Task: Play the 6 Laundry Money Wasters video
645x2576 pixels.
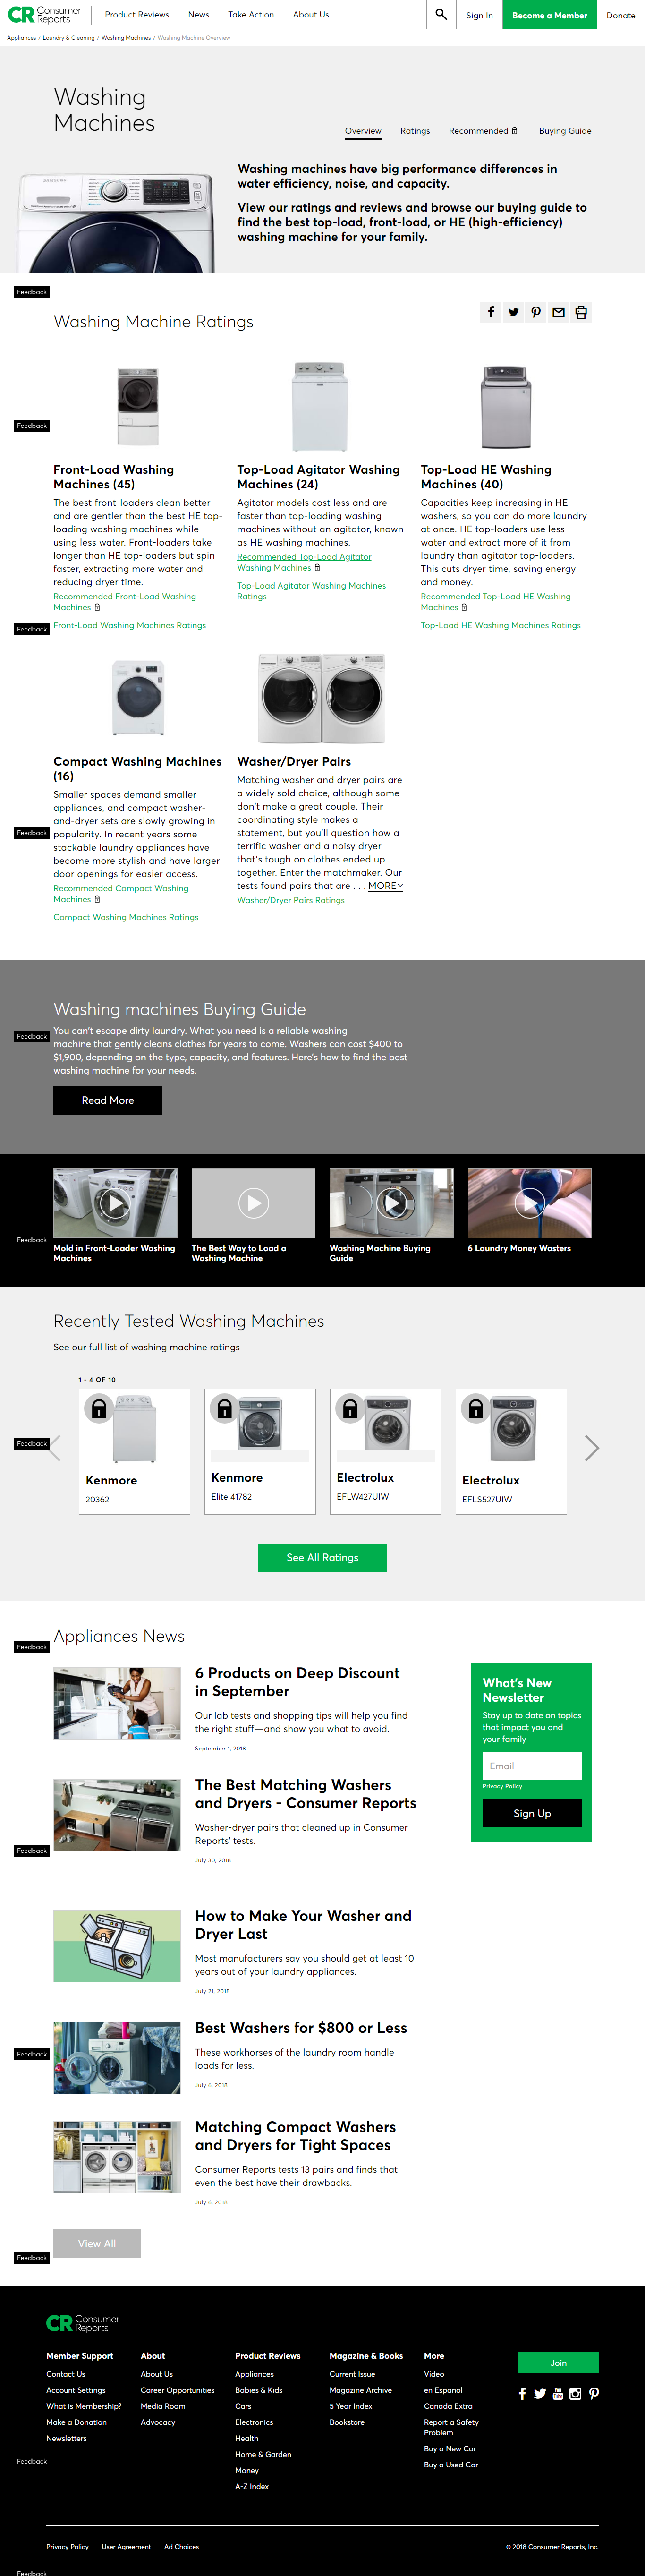Action: (529, 1203)
